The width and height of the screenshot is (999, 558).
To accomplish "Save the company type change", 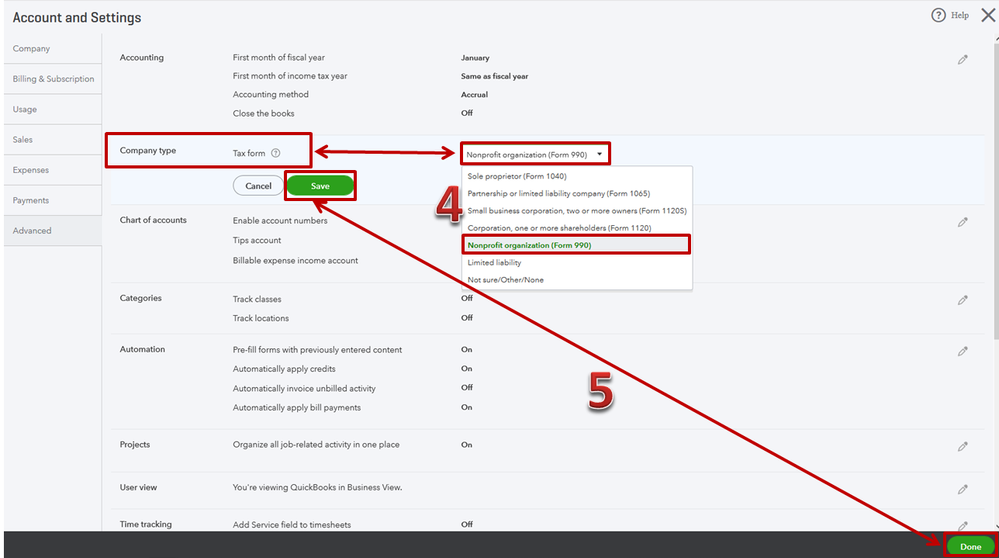I will [x=320, y=186].
